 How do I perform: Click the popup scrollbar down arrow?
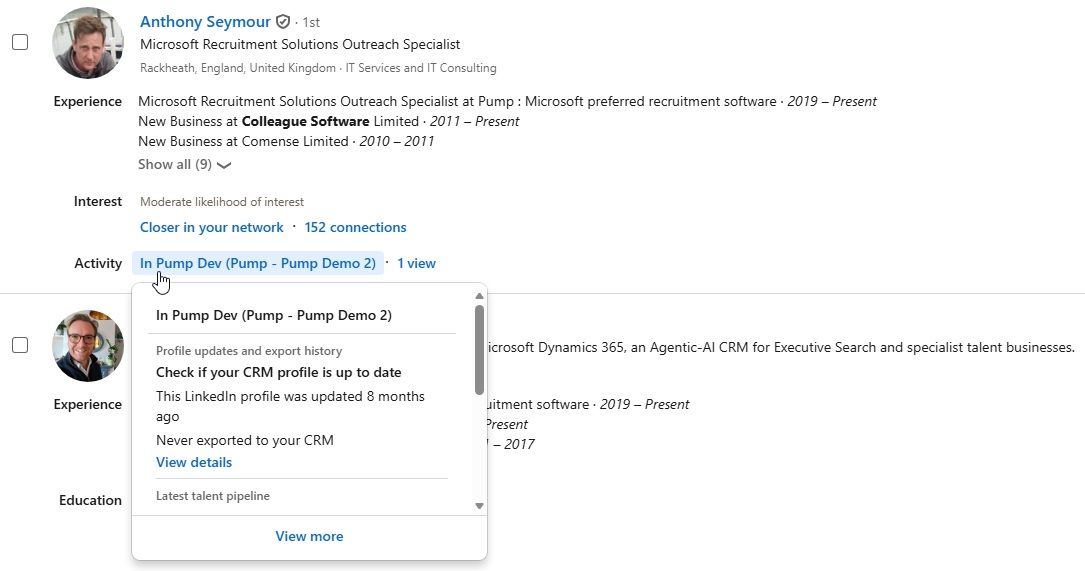click(479, 506)
